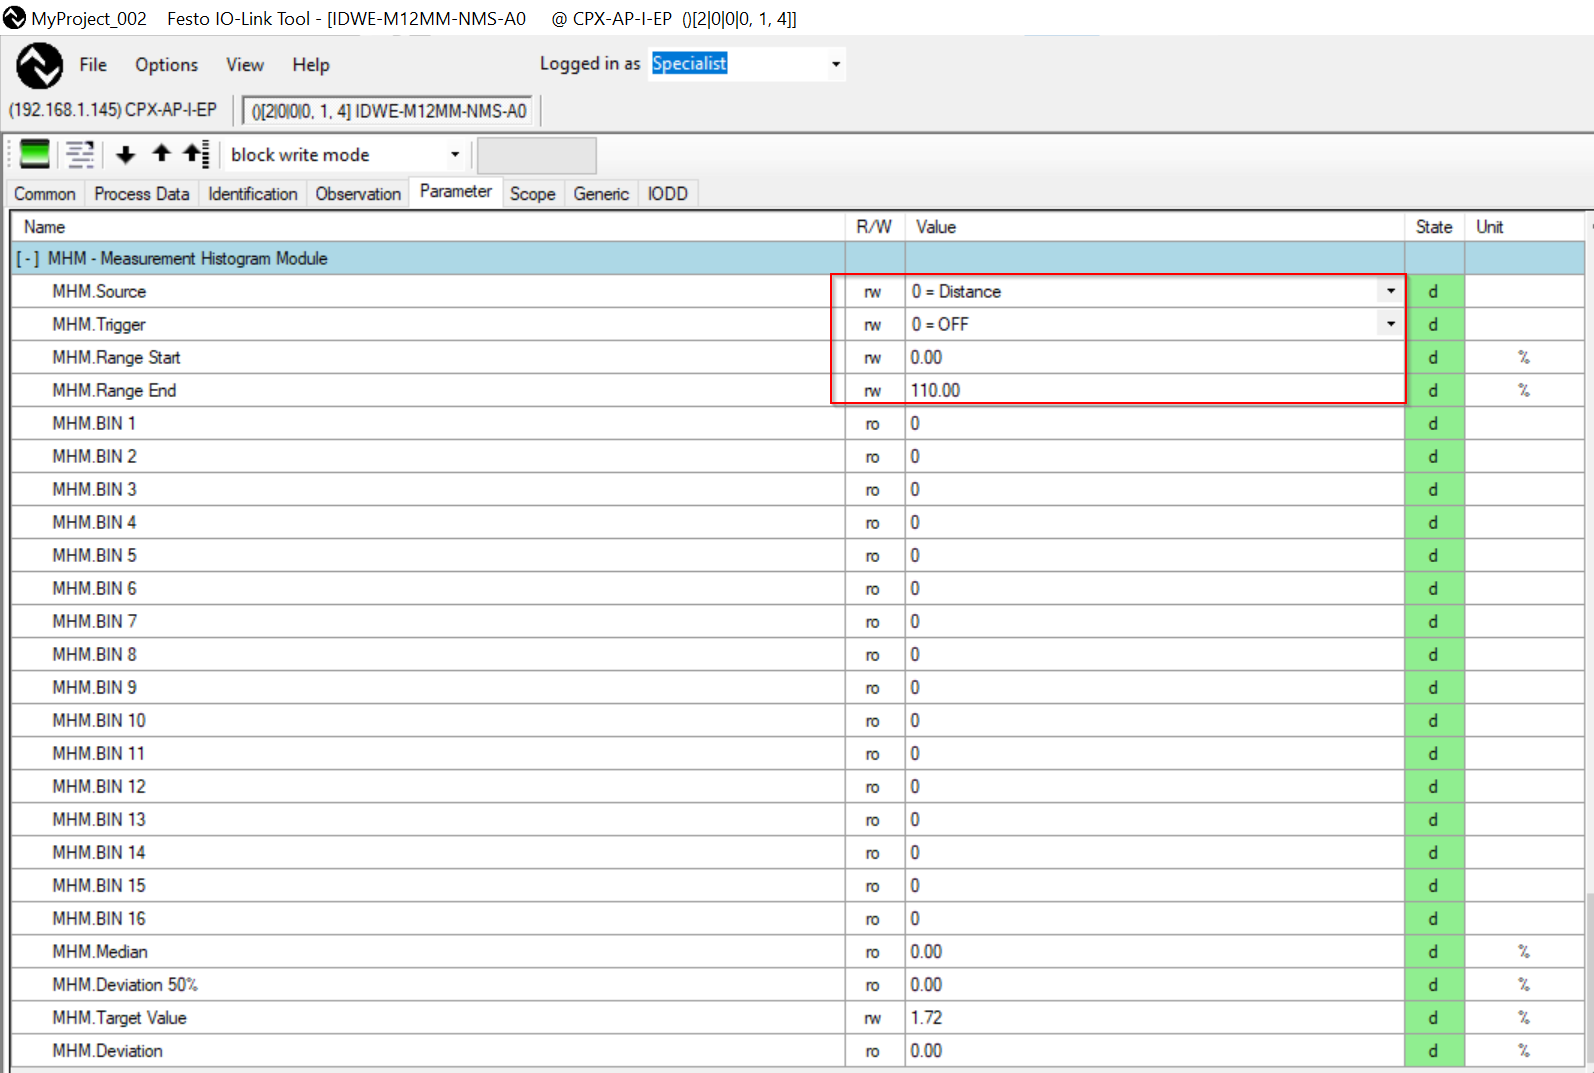
Task: Click the R/W column header
Action: pyautogui.click(x=874, y=227)
